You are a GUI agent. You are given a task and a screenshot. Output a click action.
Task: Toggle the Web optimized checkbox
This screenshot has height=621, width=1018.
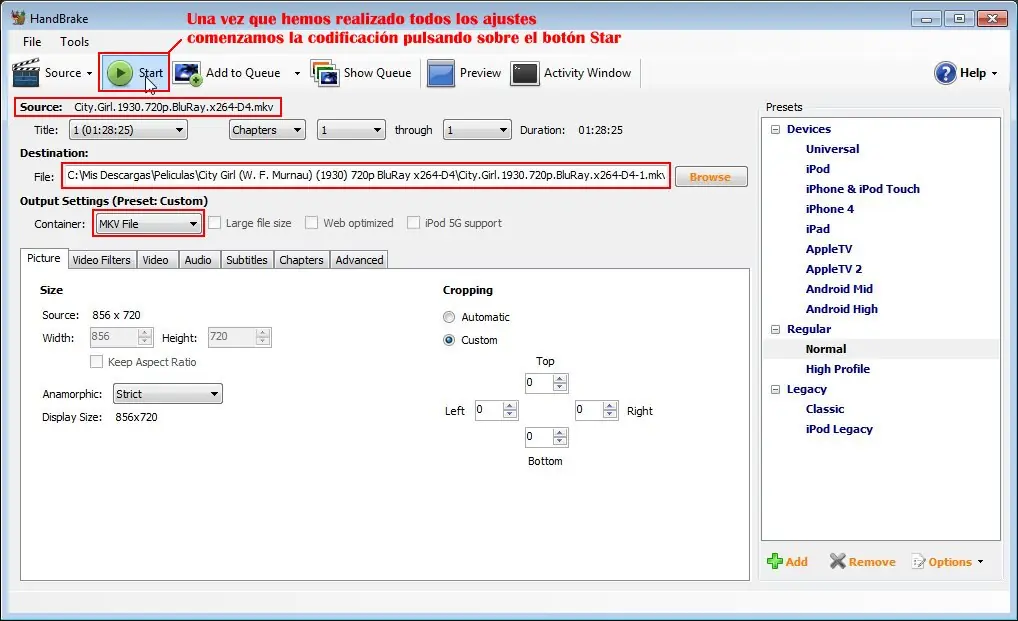(312, 223)
